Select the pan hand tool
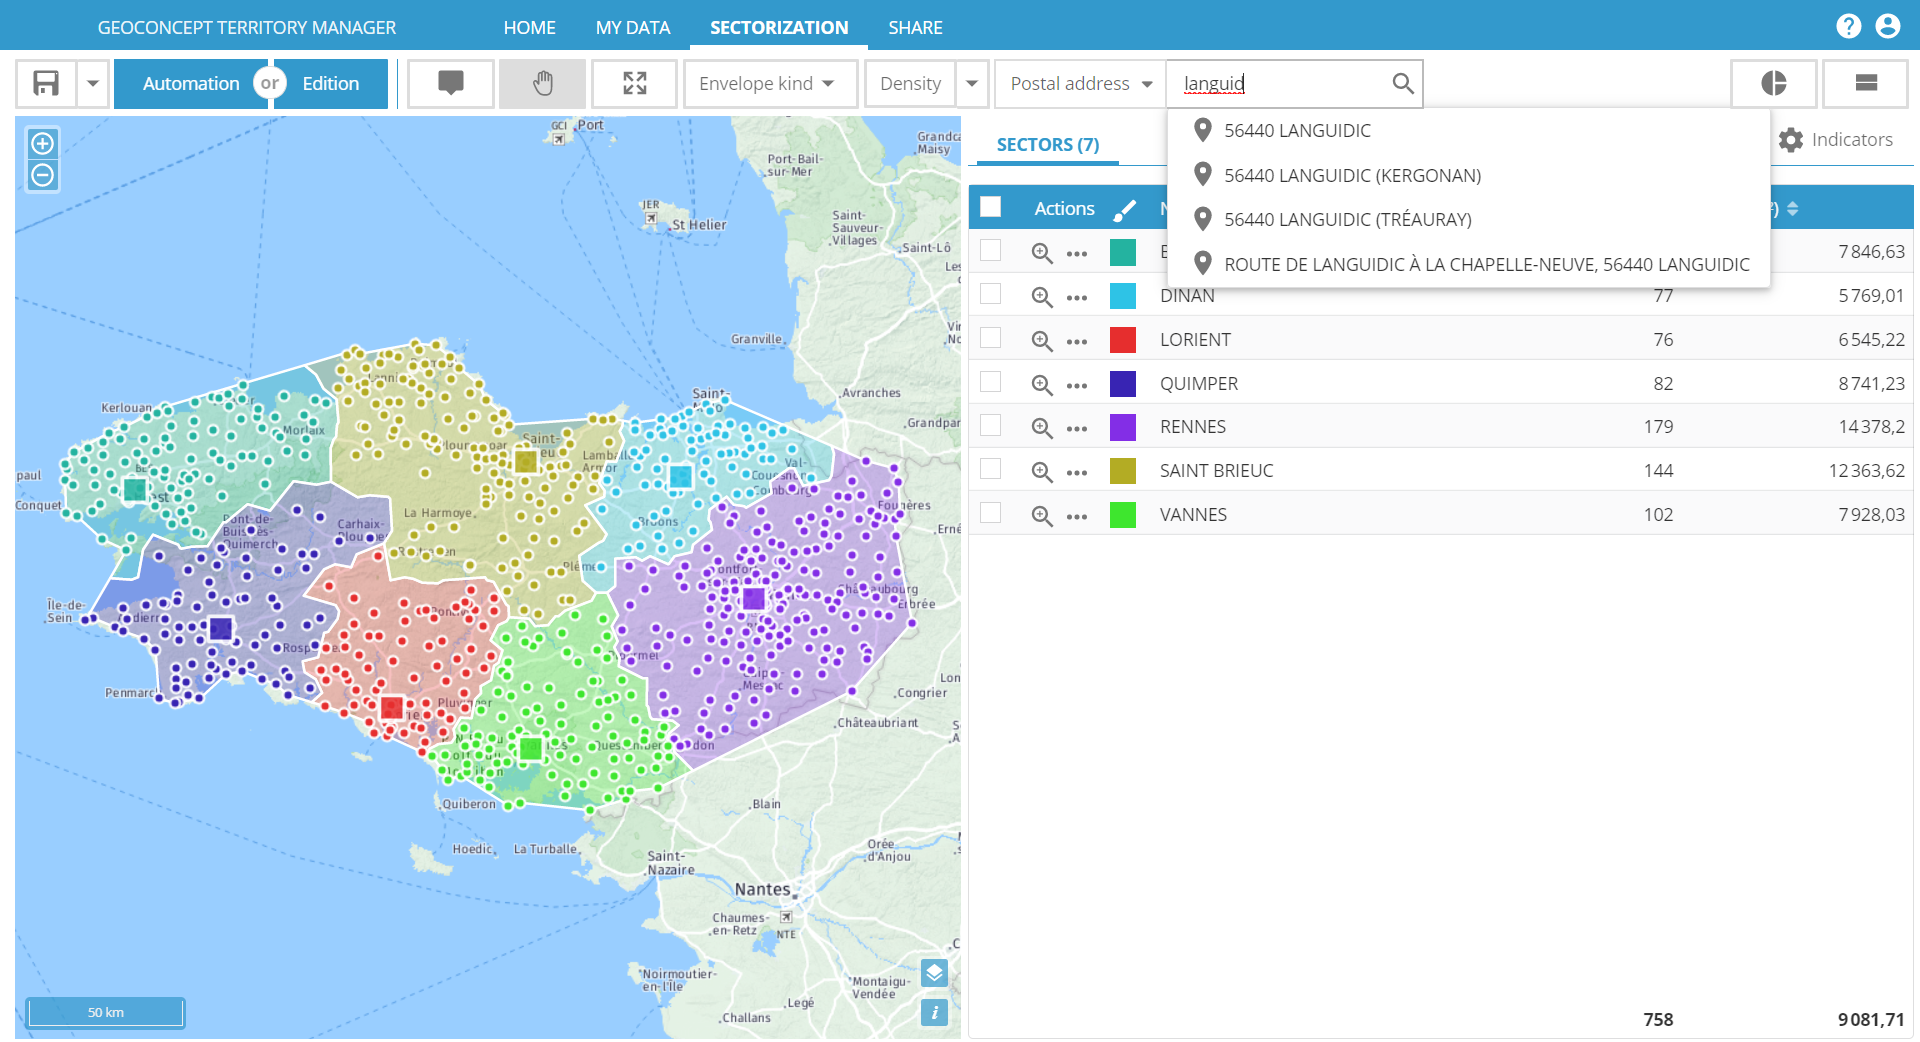This screenshot has height=1042, width=1920. click(x=542, y=83)
